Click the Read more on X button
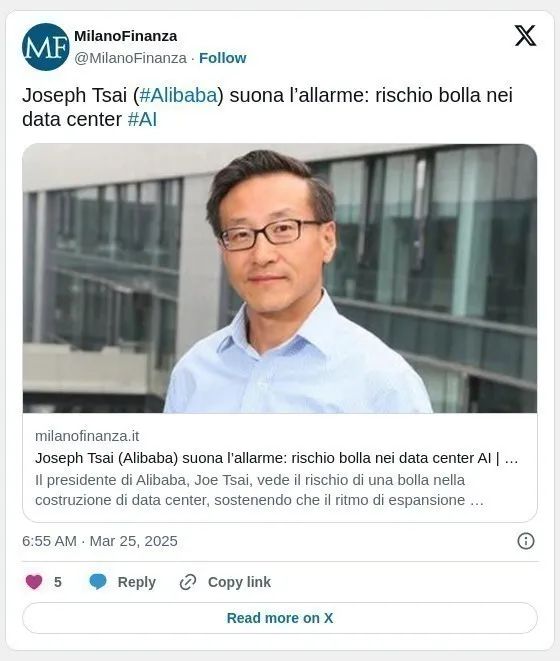The image size is (560, 661). click(280, 618)
